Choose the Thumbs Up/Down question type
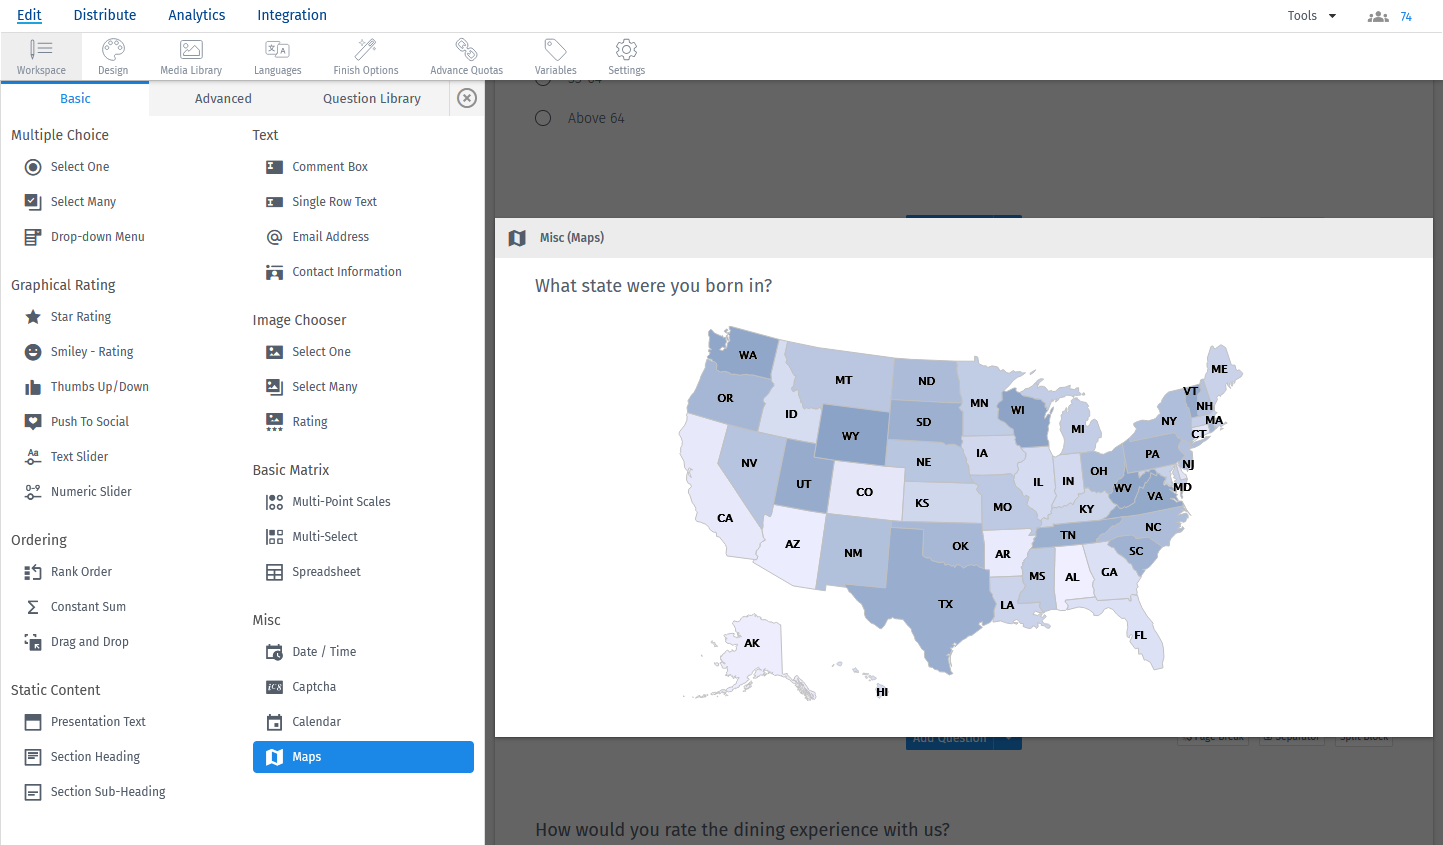 (99, 386)
